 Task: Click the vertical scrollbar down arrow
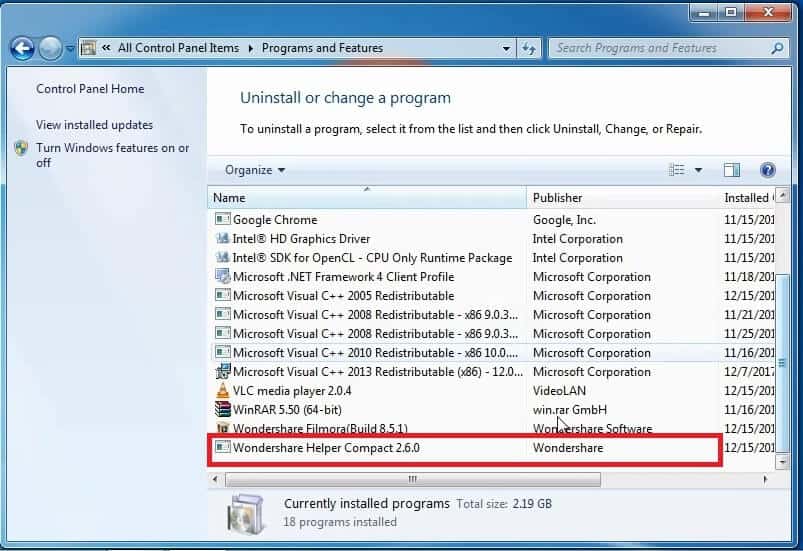(x=782, y=461)
